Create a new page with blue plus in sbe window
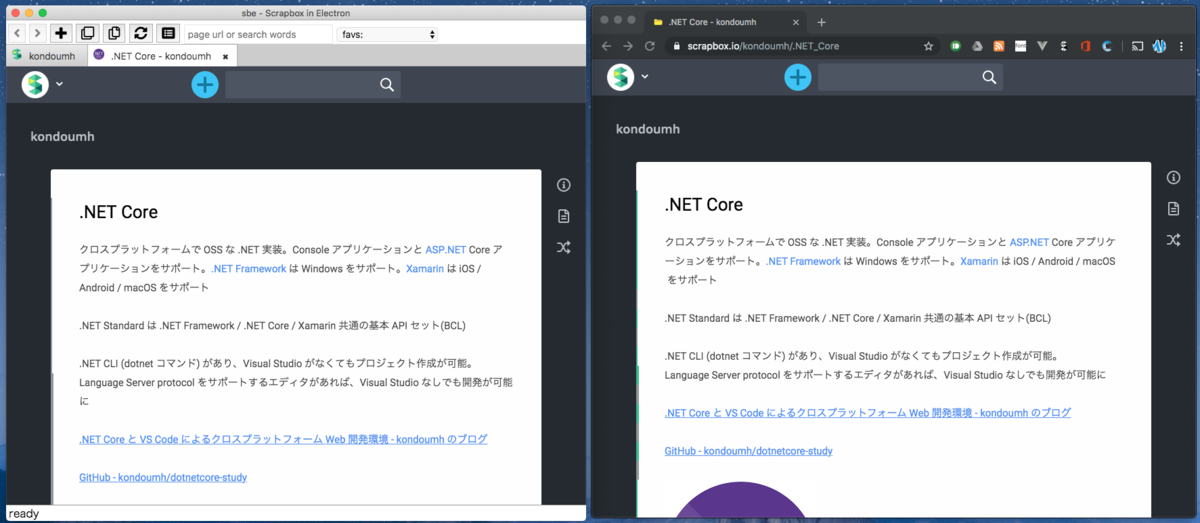1200x523 pixels. point(205,85)
